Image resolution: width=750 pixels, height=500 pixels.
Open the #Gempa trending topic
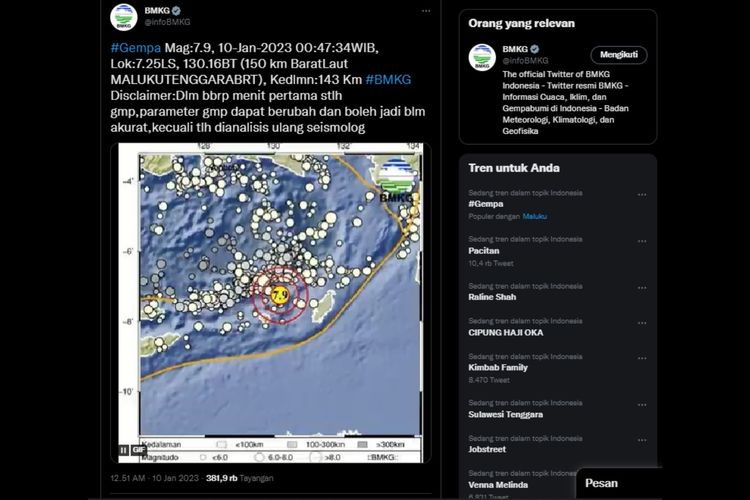pos(487,204)
